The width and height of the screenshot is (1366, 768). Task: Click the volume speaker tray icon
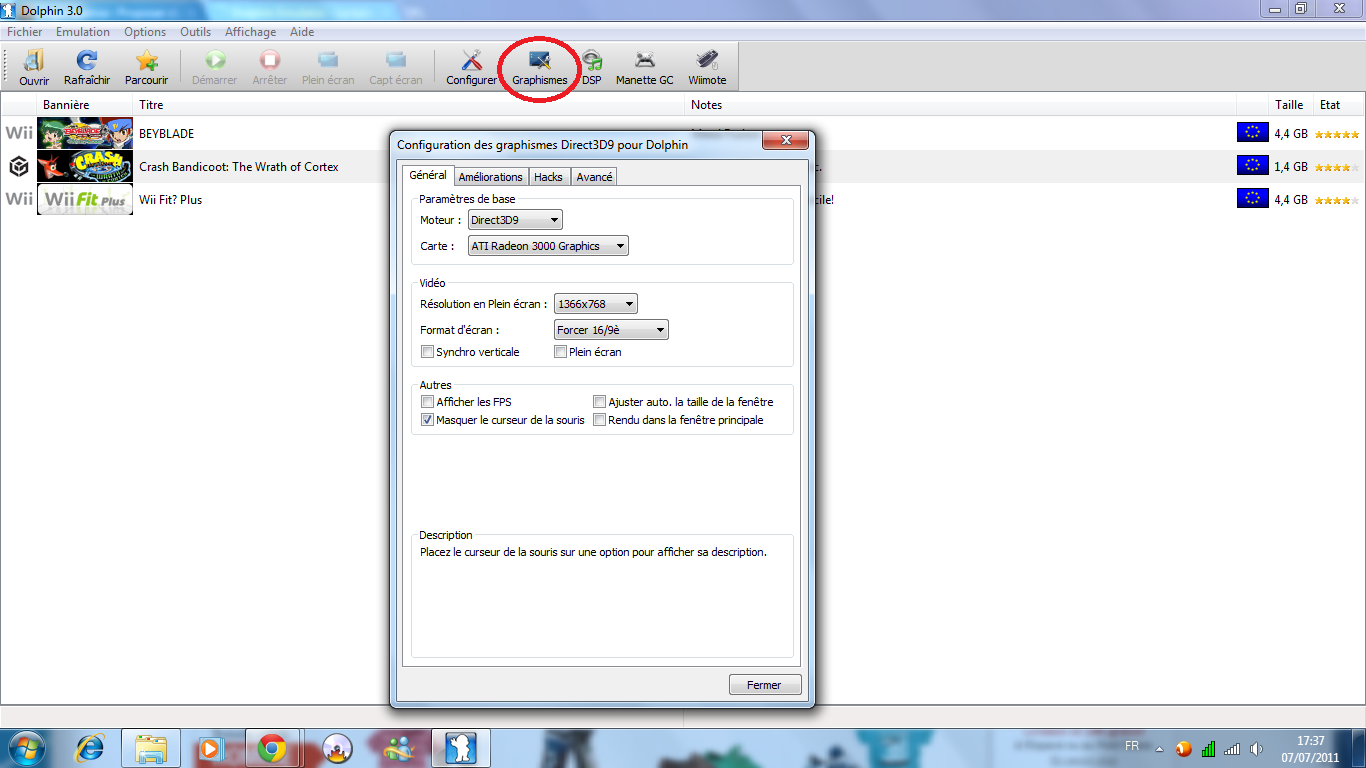click(x=1257, y=749)
